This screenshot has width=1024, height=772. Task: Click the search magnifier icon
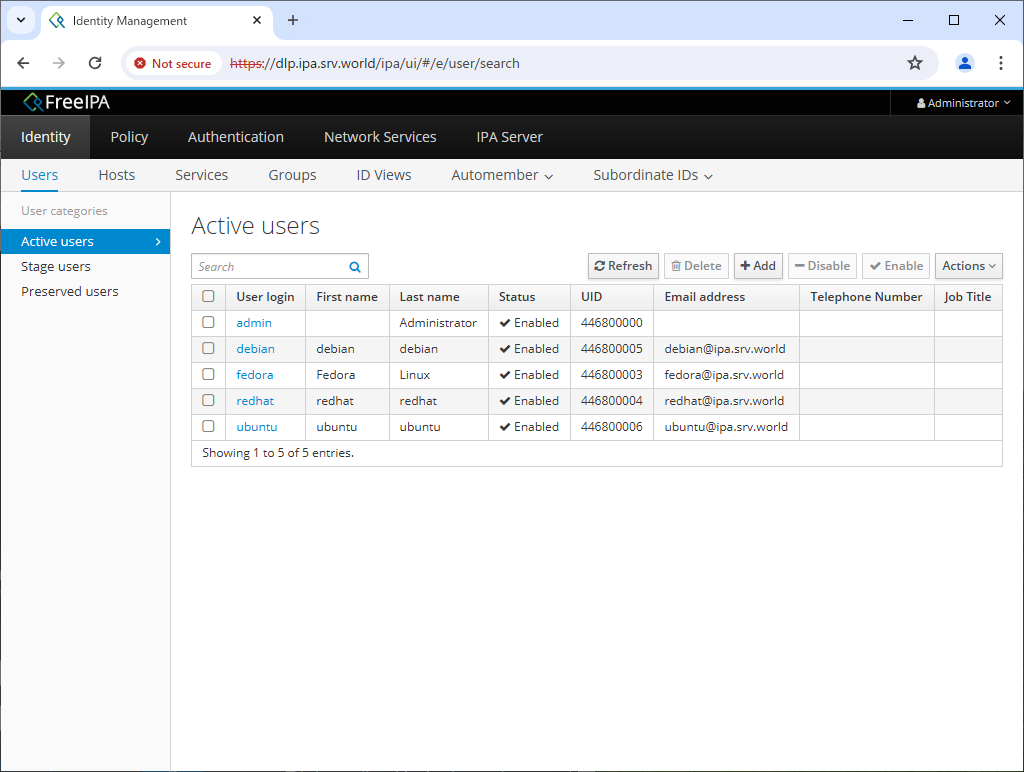click(355, 266)
